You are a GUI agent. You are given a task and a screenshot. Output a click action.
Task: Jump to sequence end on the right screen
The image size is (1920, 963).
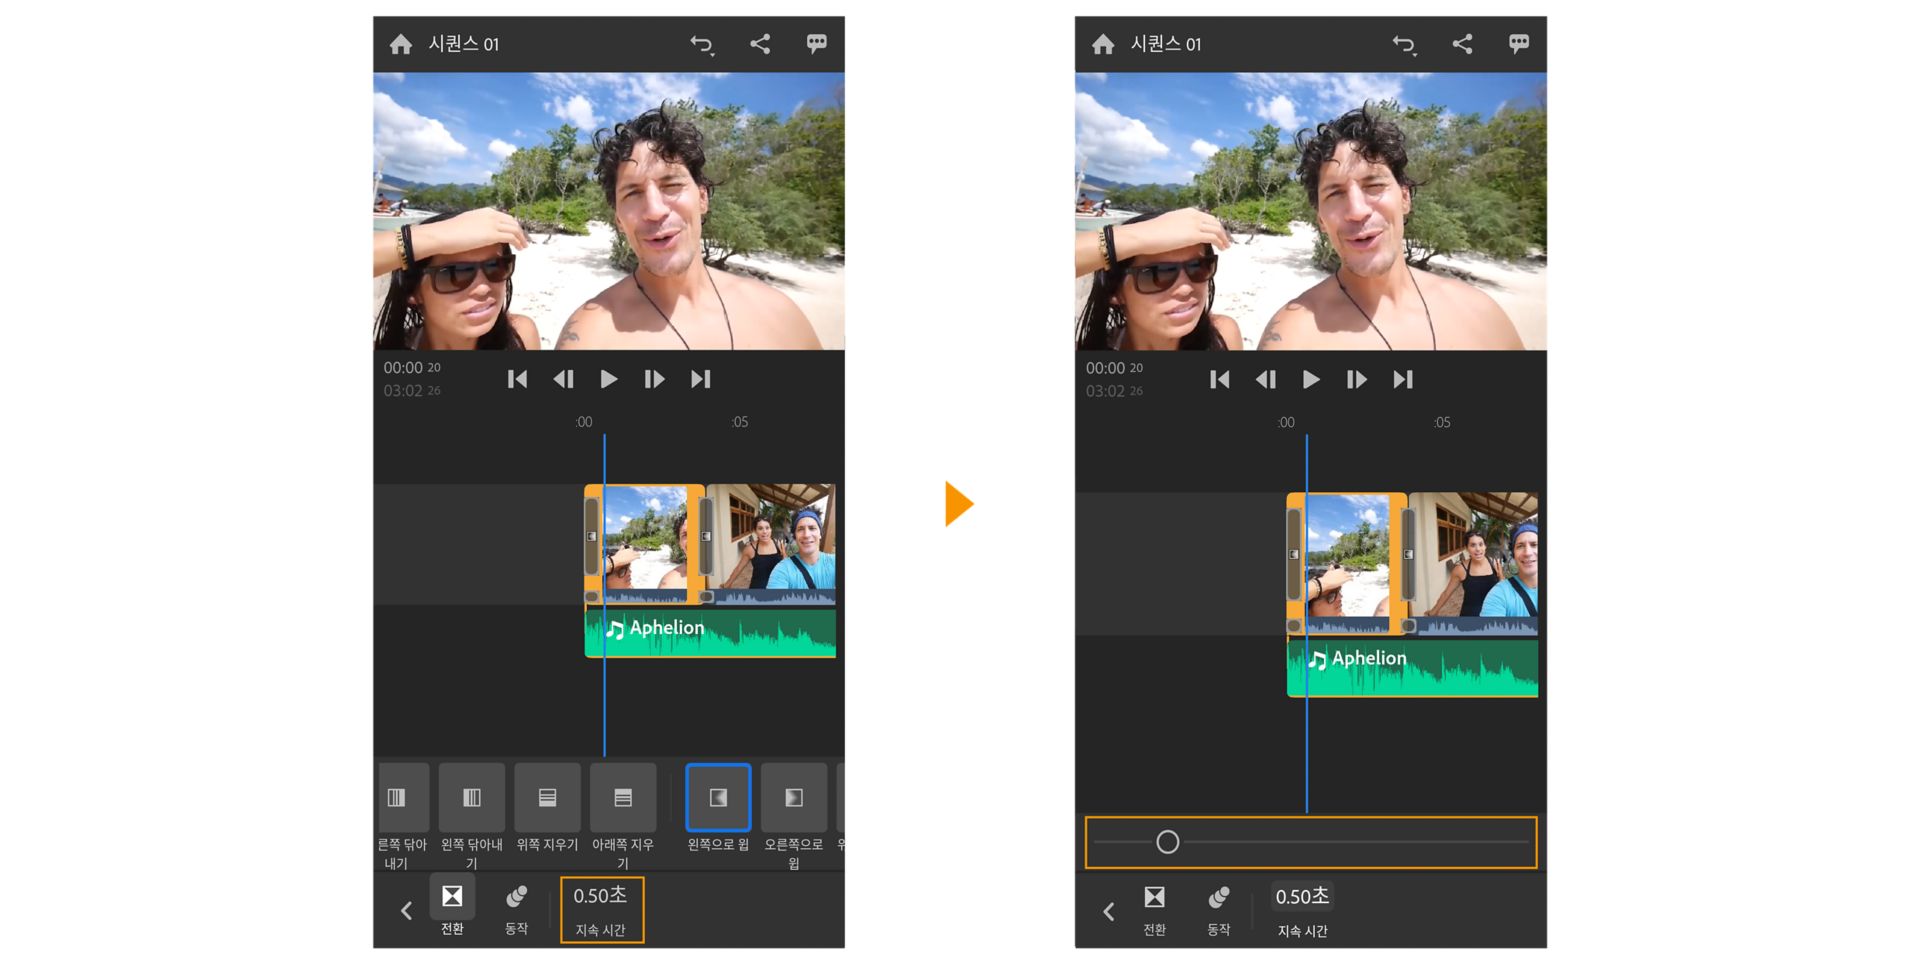[1402, 379]
